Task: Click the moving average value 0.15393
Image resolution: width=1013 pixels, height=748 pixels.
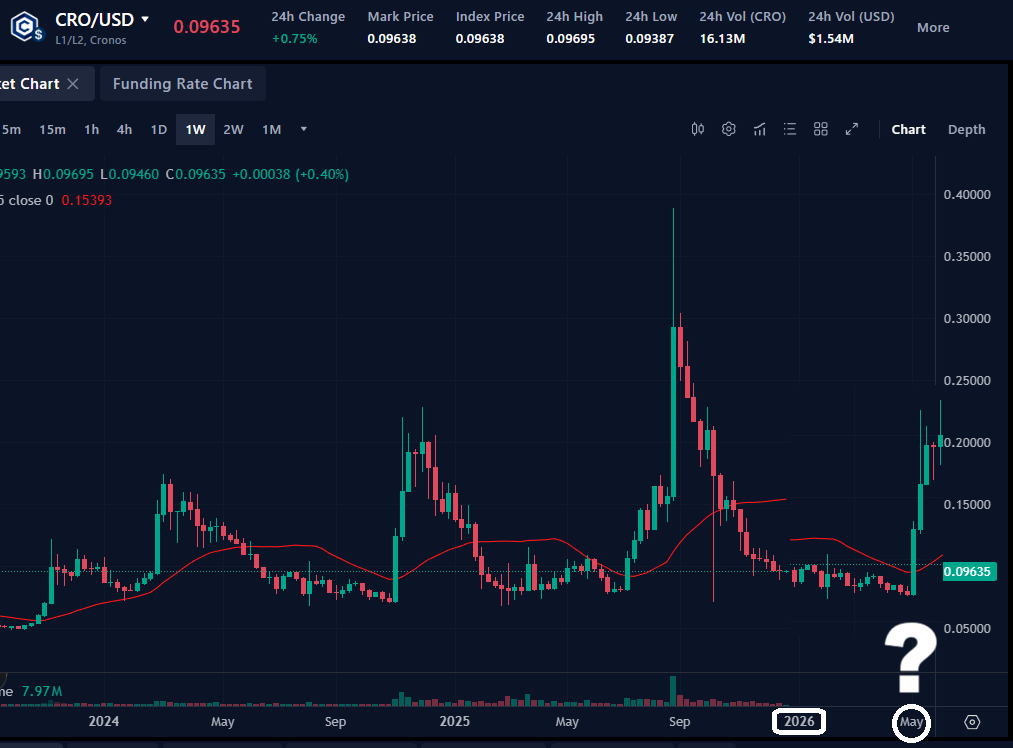Action: point(87,200)
